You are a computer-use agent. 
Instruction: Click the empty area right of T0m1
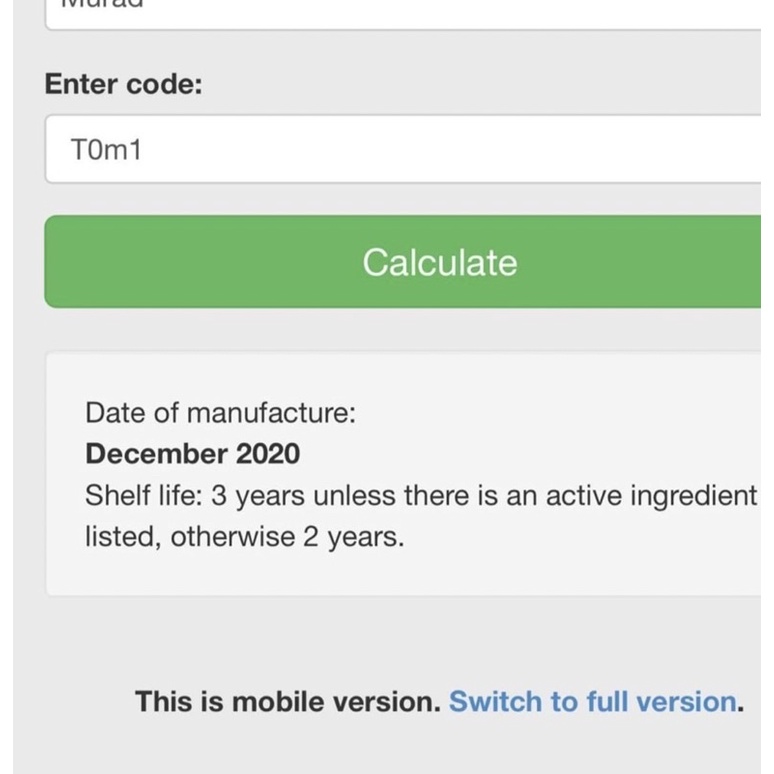[x=450, y=150]
